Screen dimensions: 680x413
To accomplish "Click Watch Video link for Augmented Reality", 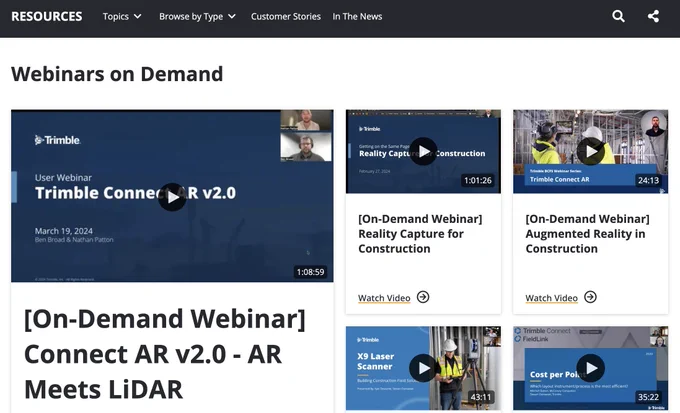I will coord(552,298).
